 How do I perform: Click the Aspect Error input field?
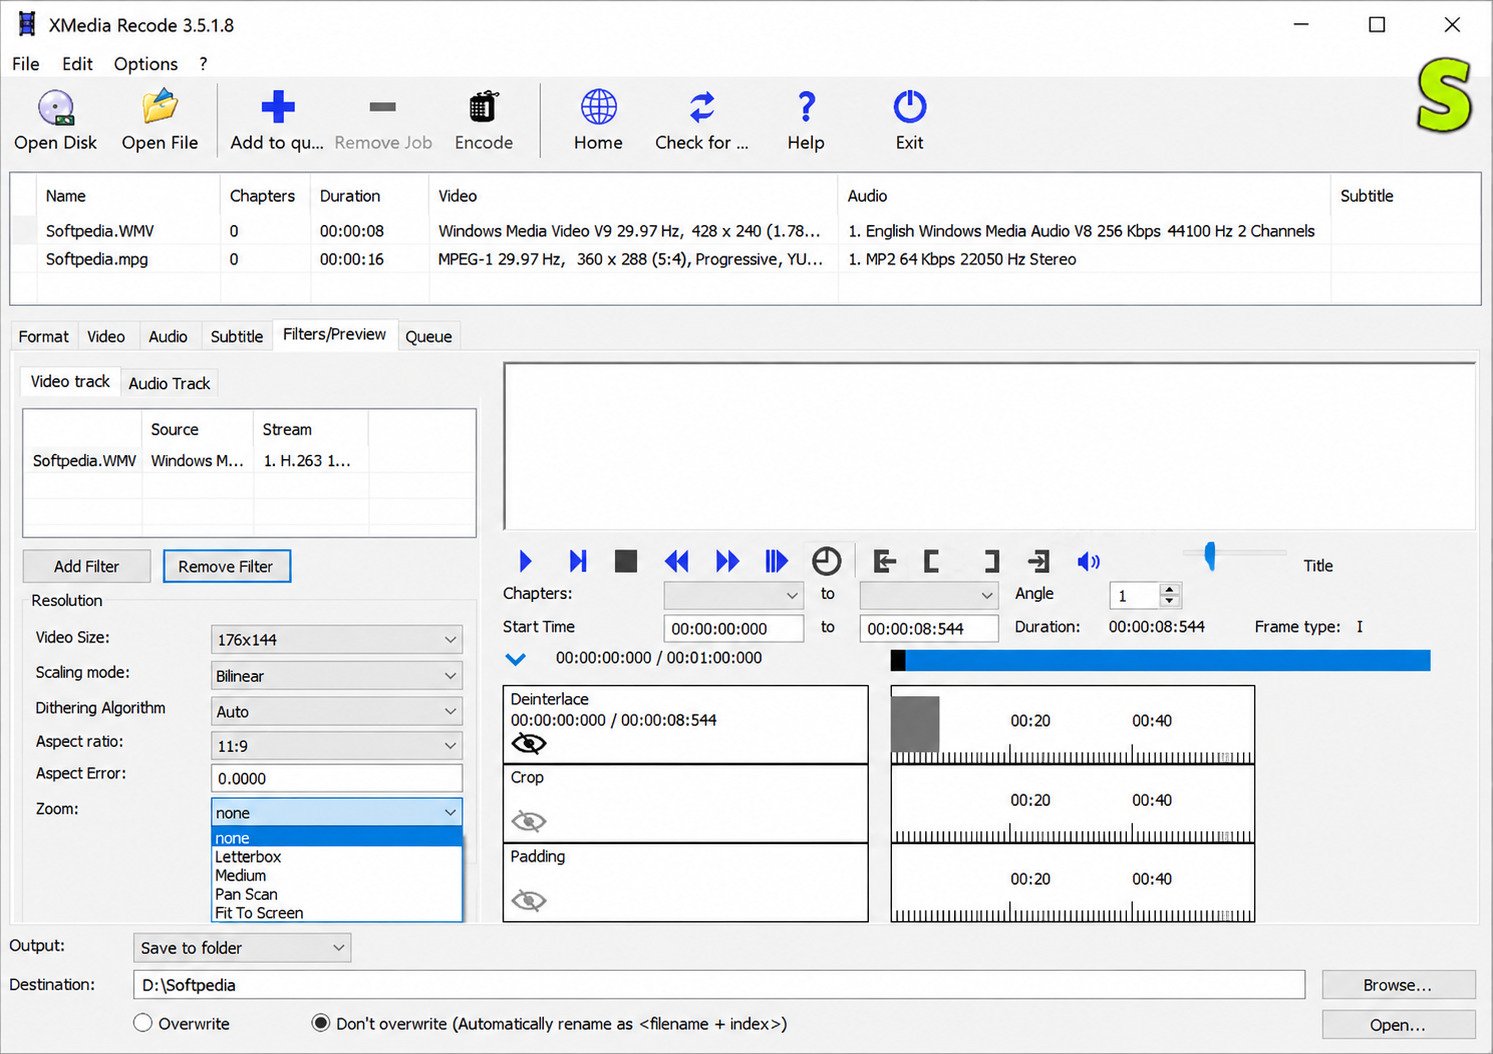337,778
